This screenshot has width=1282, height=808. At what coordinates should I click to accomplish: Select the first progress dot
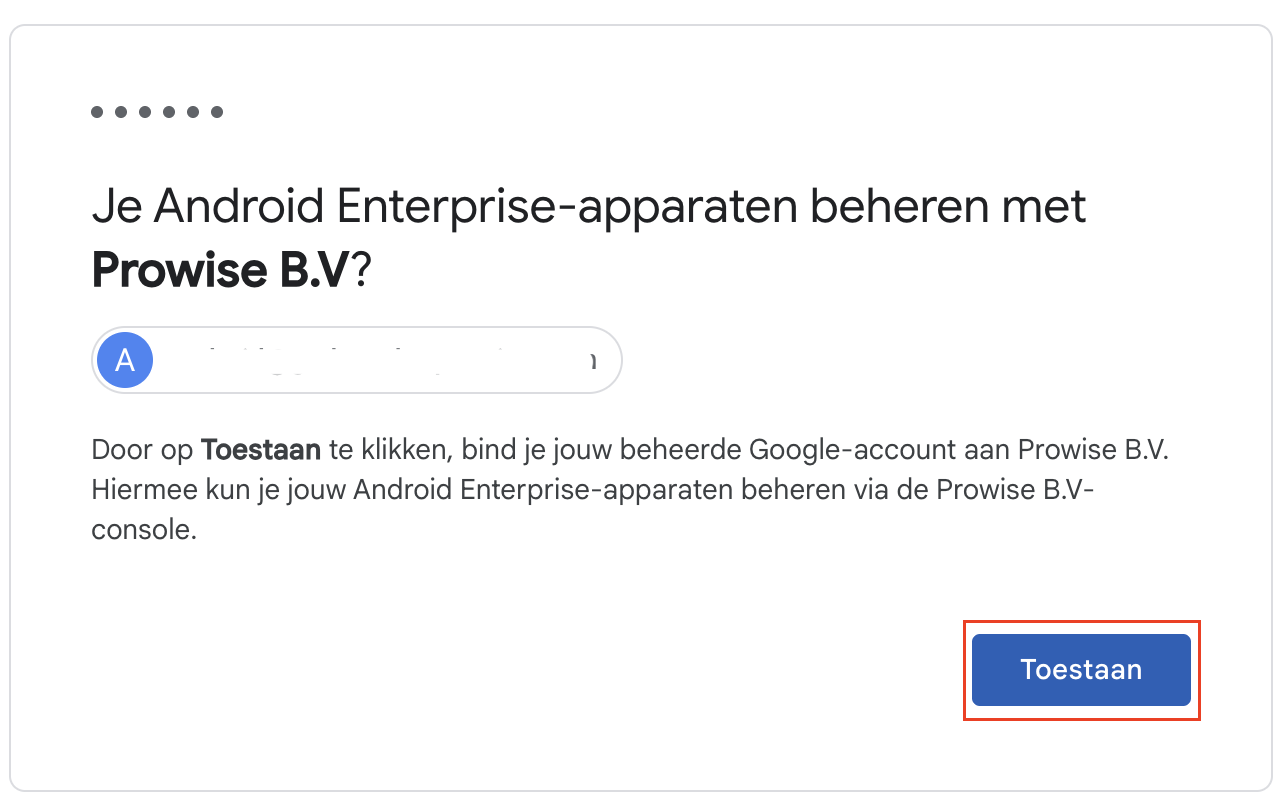97,112
